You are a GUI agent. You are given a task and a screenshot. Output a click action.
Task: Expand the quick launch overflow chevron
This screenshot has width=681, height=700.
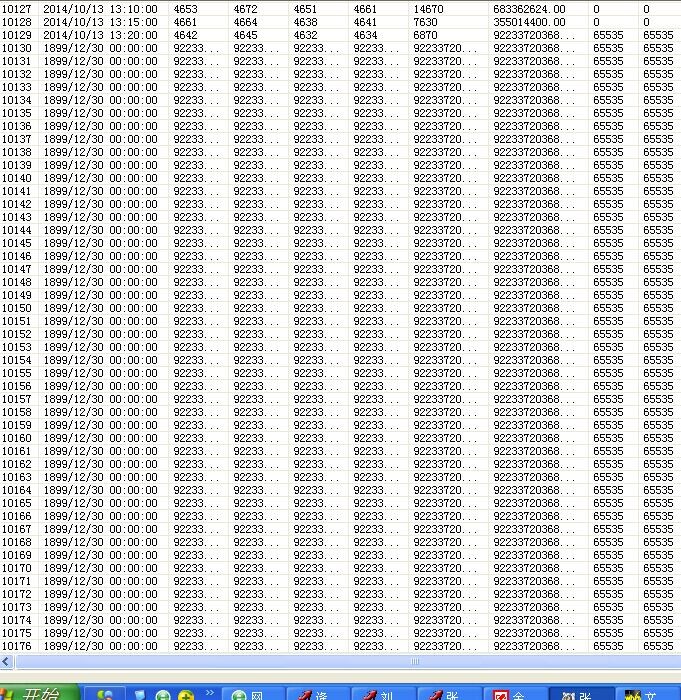[210, 692]
